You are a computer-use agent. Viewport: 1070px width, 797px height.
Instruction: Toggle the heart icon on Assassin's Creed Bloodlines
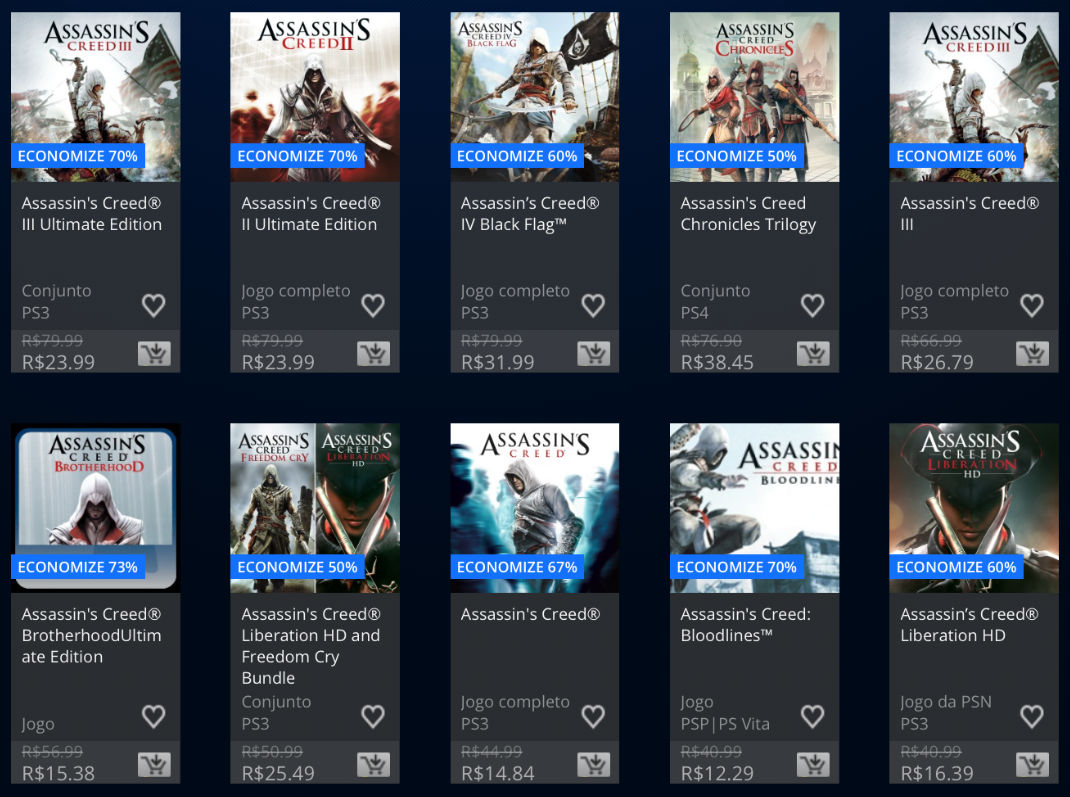[812, 716]
